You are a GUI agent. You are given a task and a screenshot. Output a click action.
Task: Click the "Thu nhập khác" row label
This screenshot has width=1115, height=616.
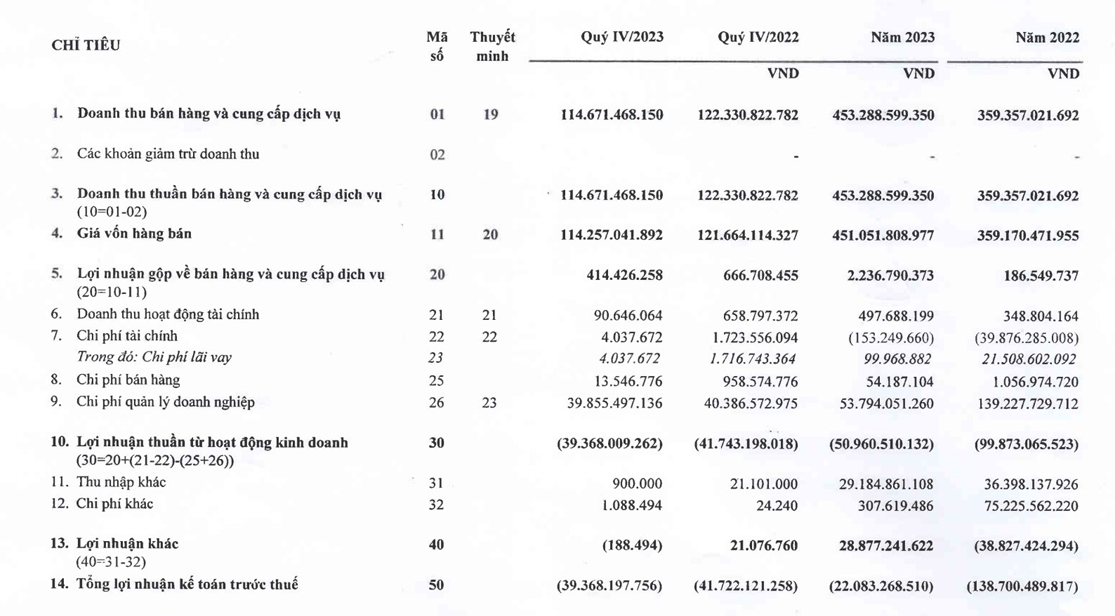click(x=119, y=482)
